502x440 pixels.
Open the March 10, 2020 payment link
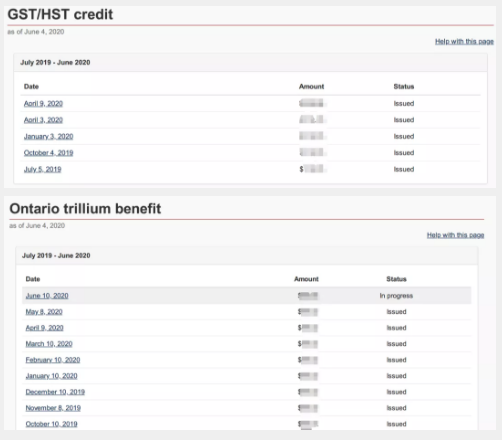[49, 344]
